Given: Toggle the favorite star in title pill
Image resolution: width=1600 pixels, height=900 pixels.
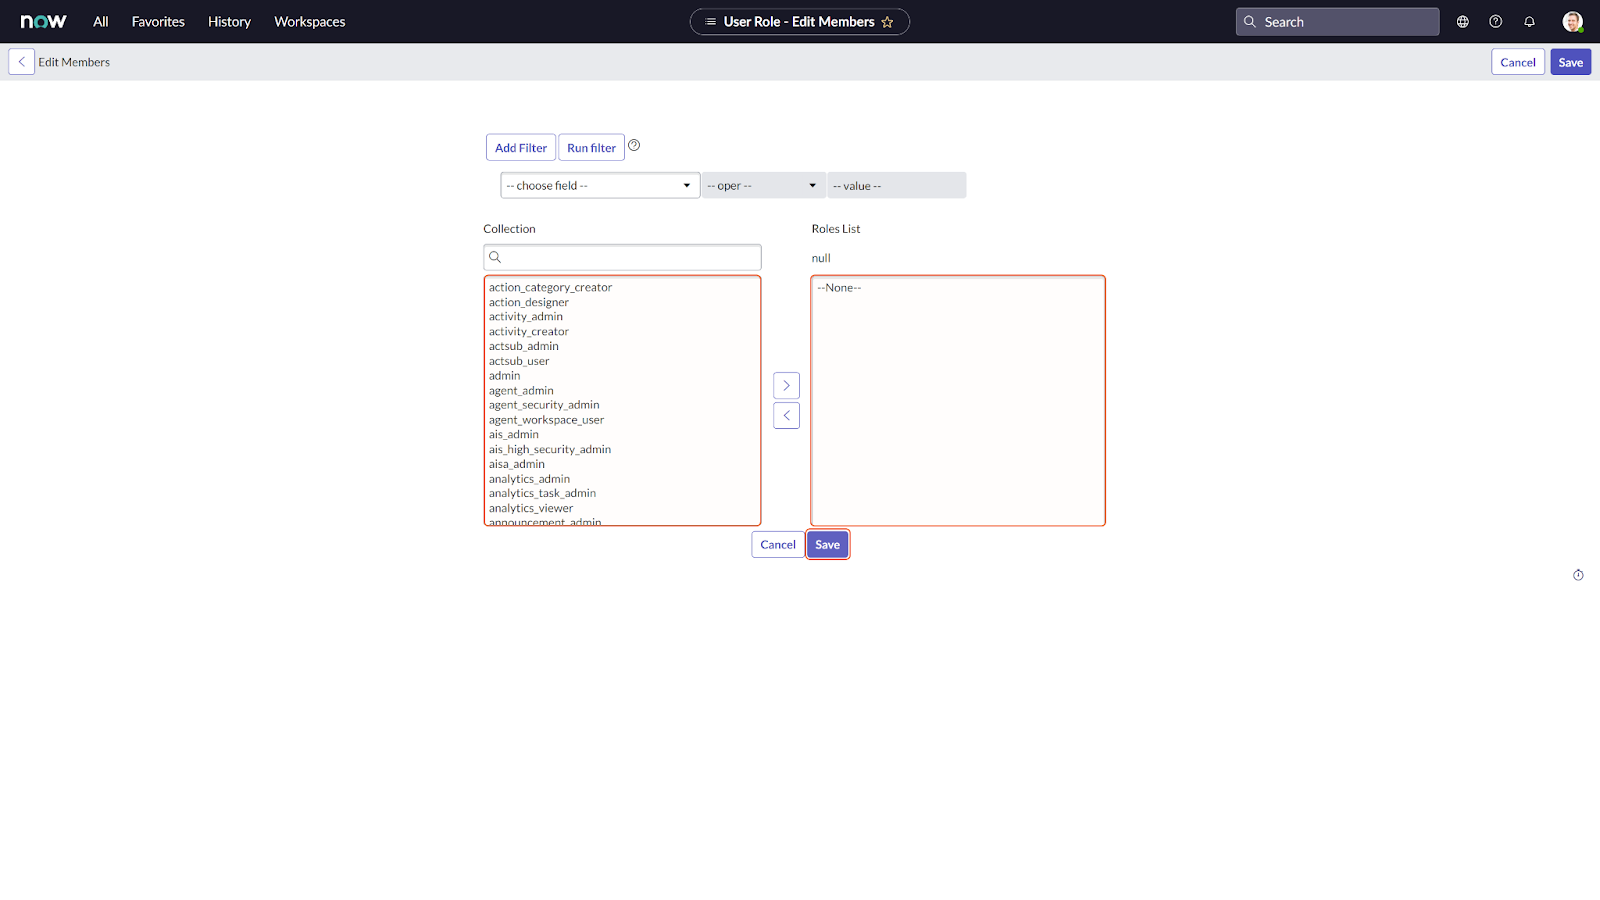Looking at the screenshot, I should pos(887,22).
